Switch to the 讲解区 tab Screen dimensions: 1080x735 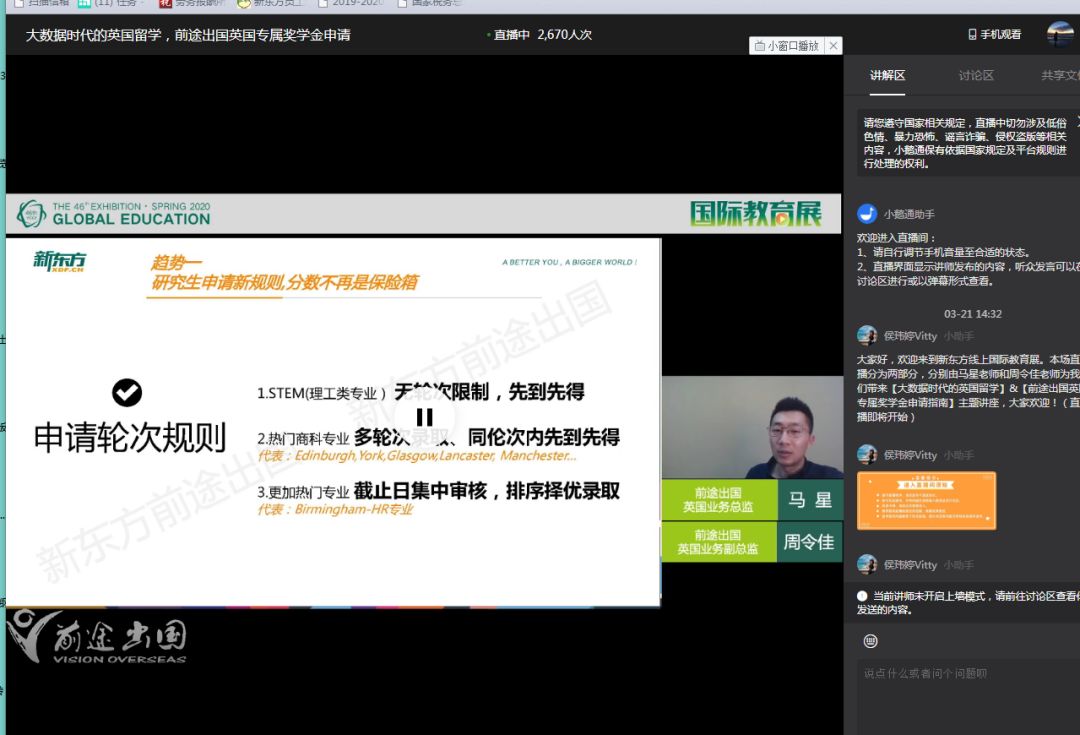887,76
